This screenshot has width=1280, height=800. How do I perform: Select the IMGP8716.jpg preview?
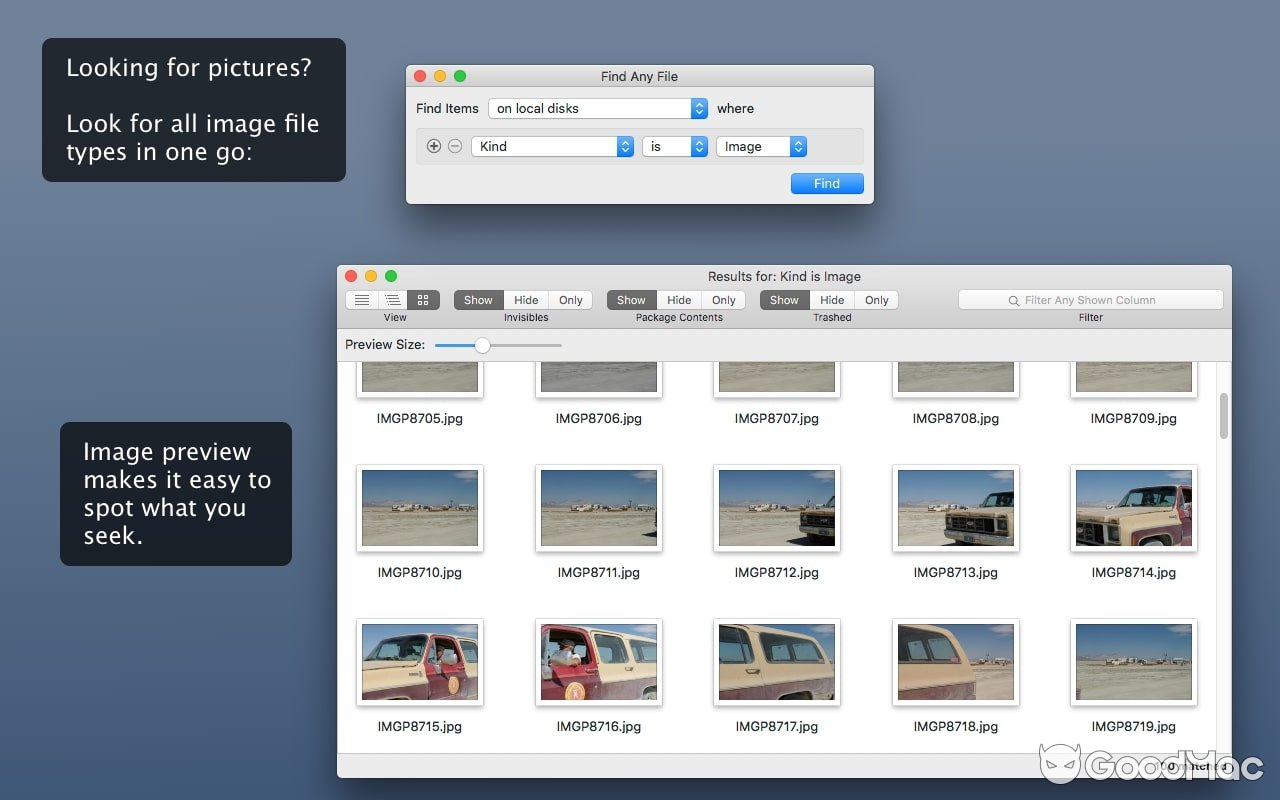pyautogui.click(x=598, y=662)
